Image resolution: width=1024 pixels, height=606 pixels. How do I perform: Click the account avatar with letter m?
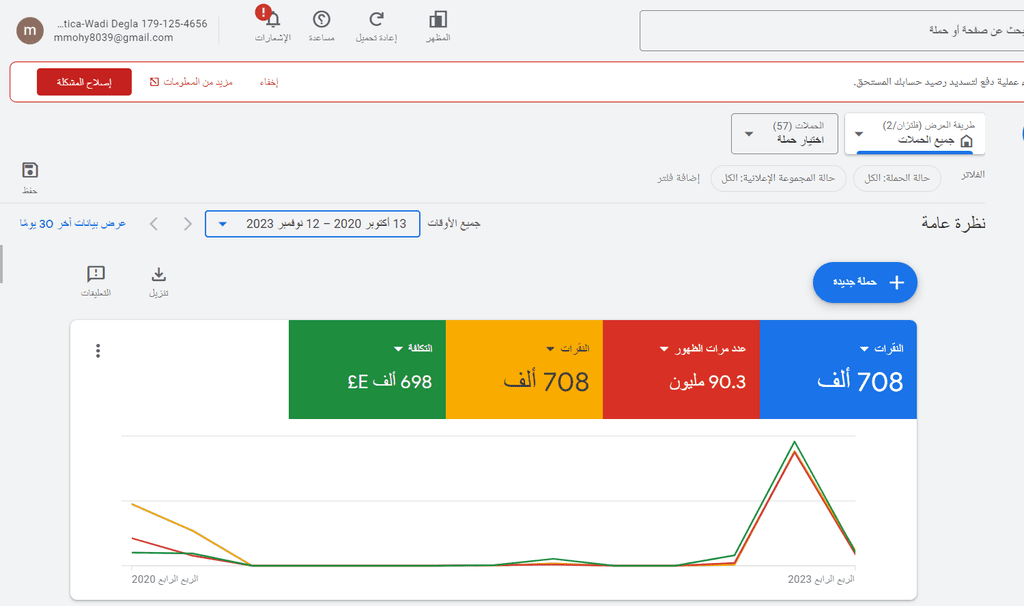30,31
